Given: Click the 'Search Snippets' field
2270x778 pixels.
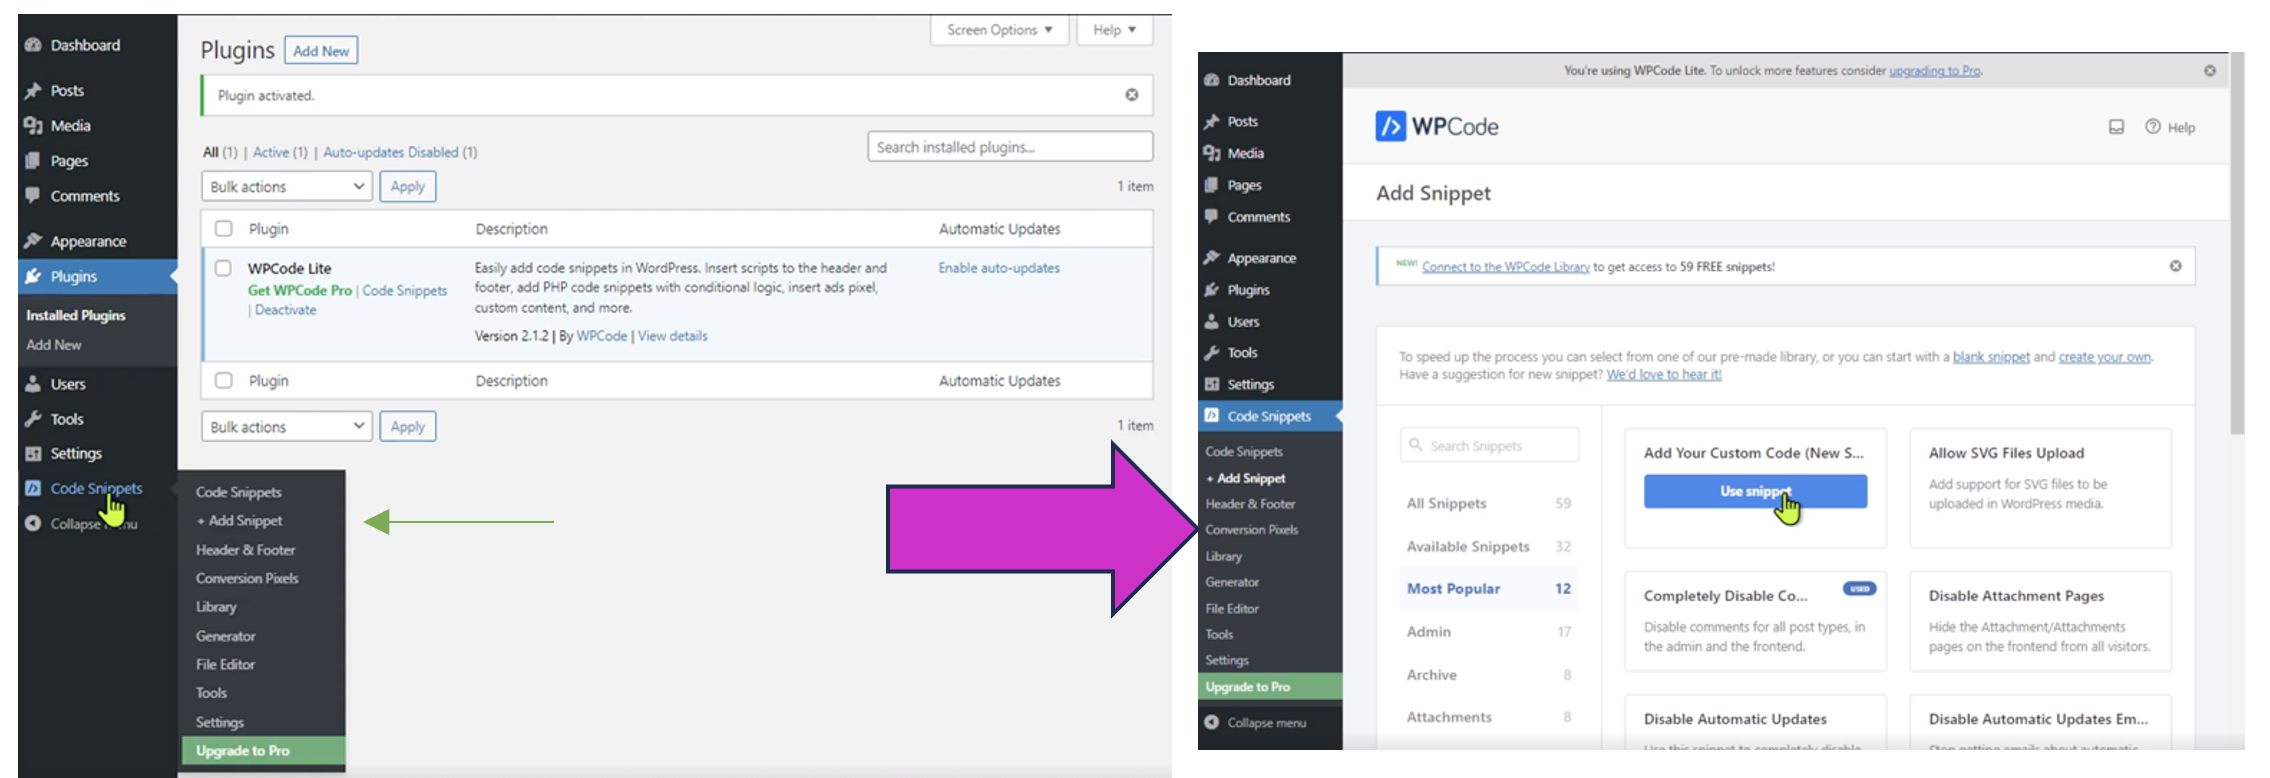Looking at the screenshot, I should coord(1490,445).
